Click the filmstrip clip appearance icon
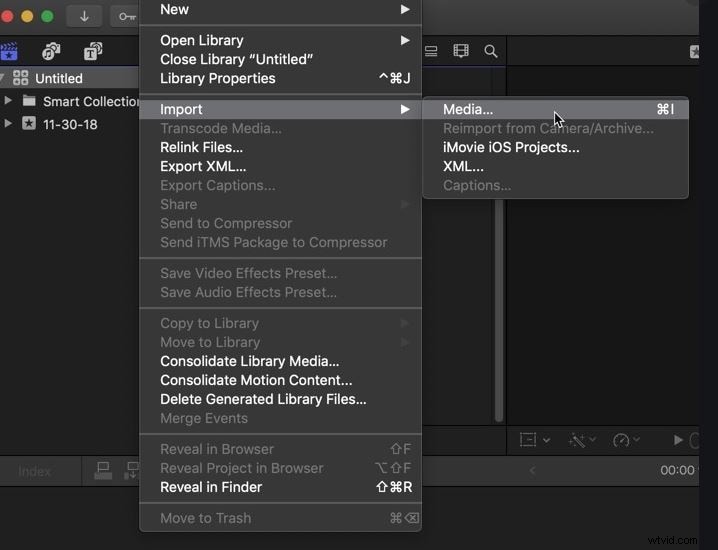The height and width of the screenshot is (550, 718). (461, 51)
